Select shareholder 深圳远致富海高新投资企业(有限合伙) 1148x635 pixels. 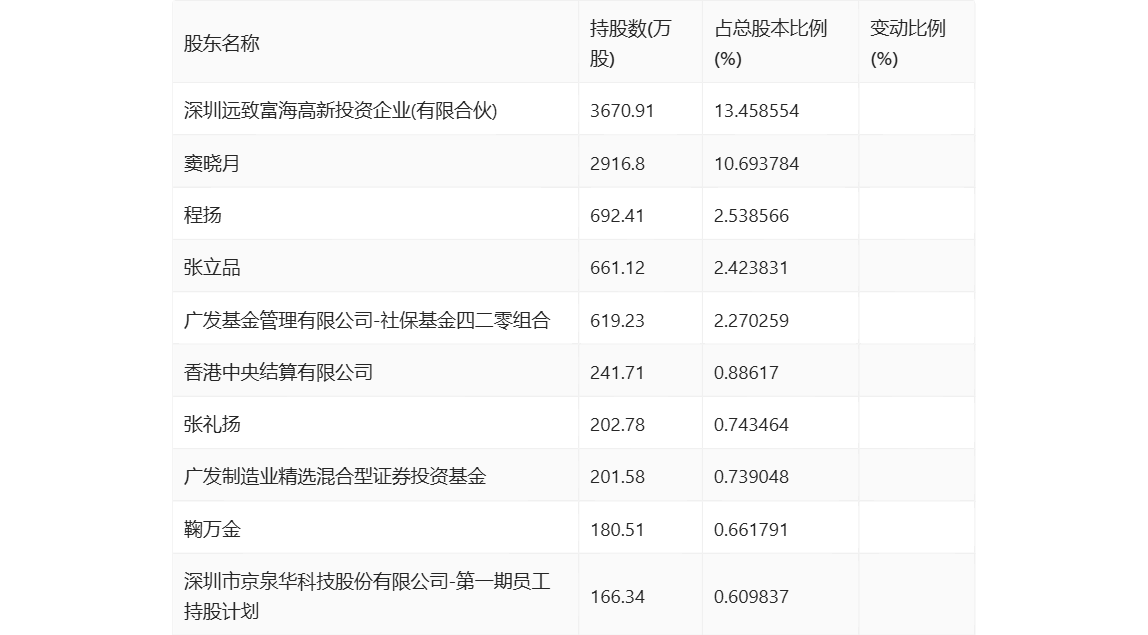[x=340, y=111]
